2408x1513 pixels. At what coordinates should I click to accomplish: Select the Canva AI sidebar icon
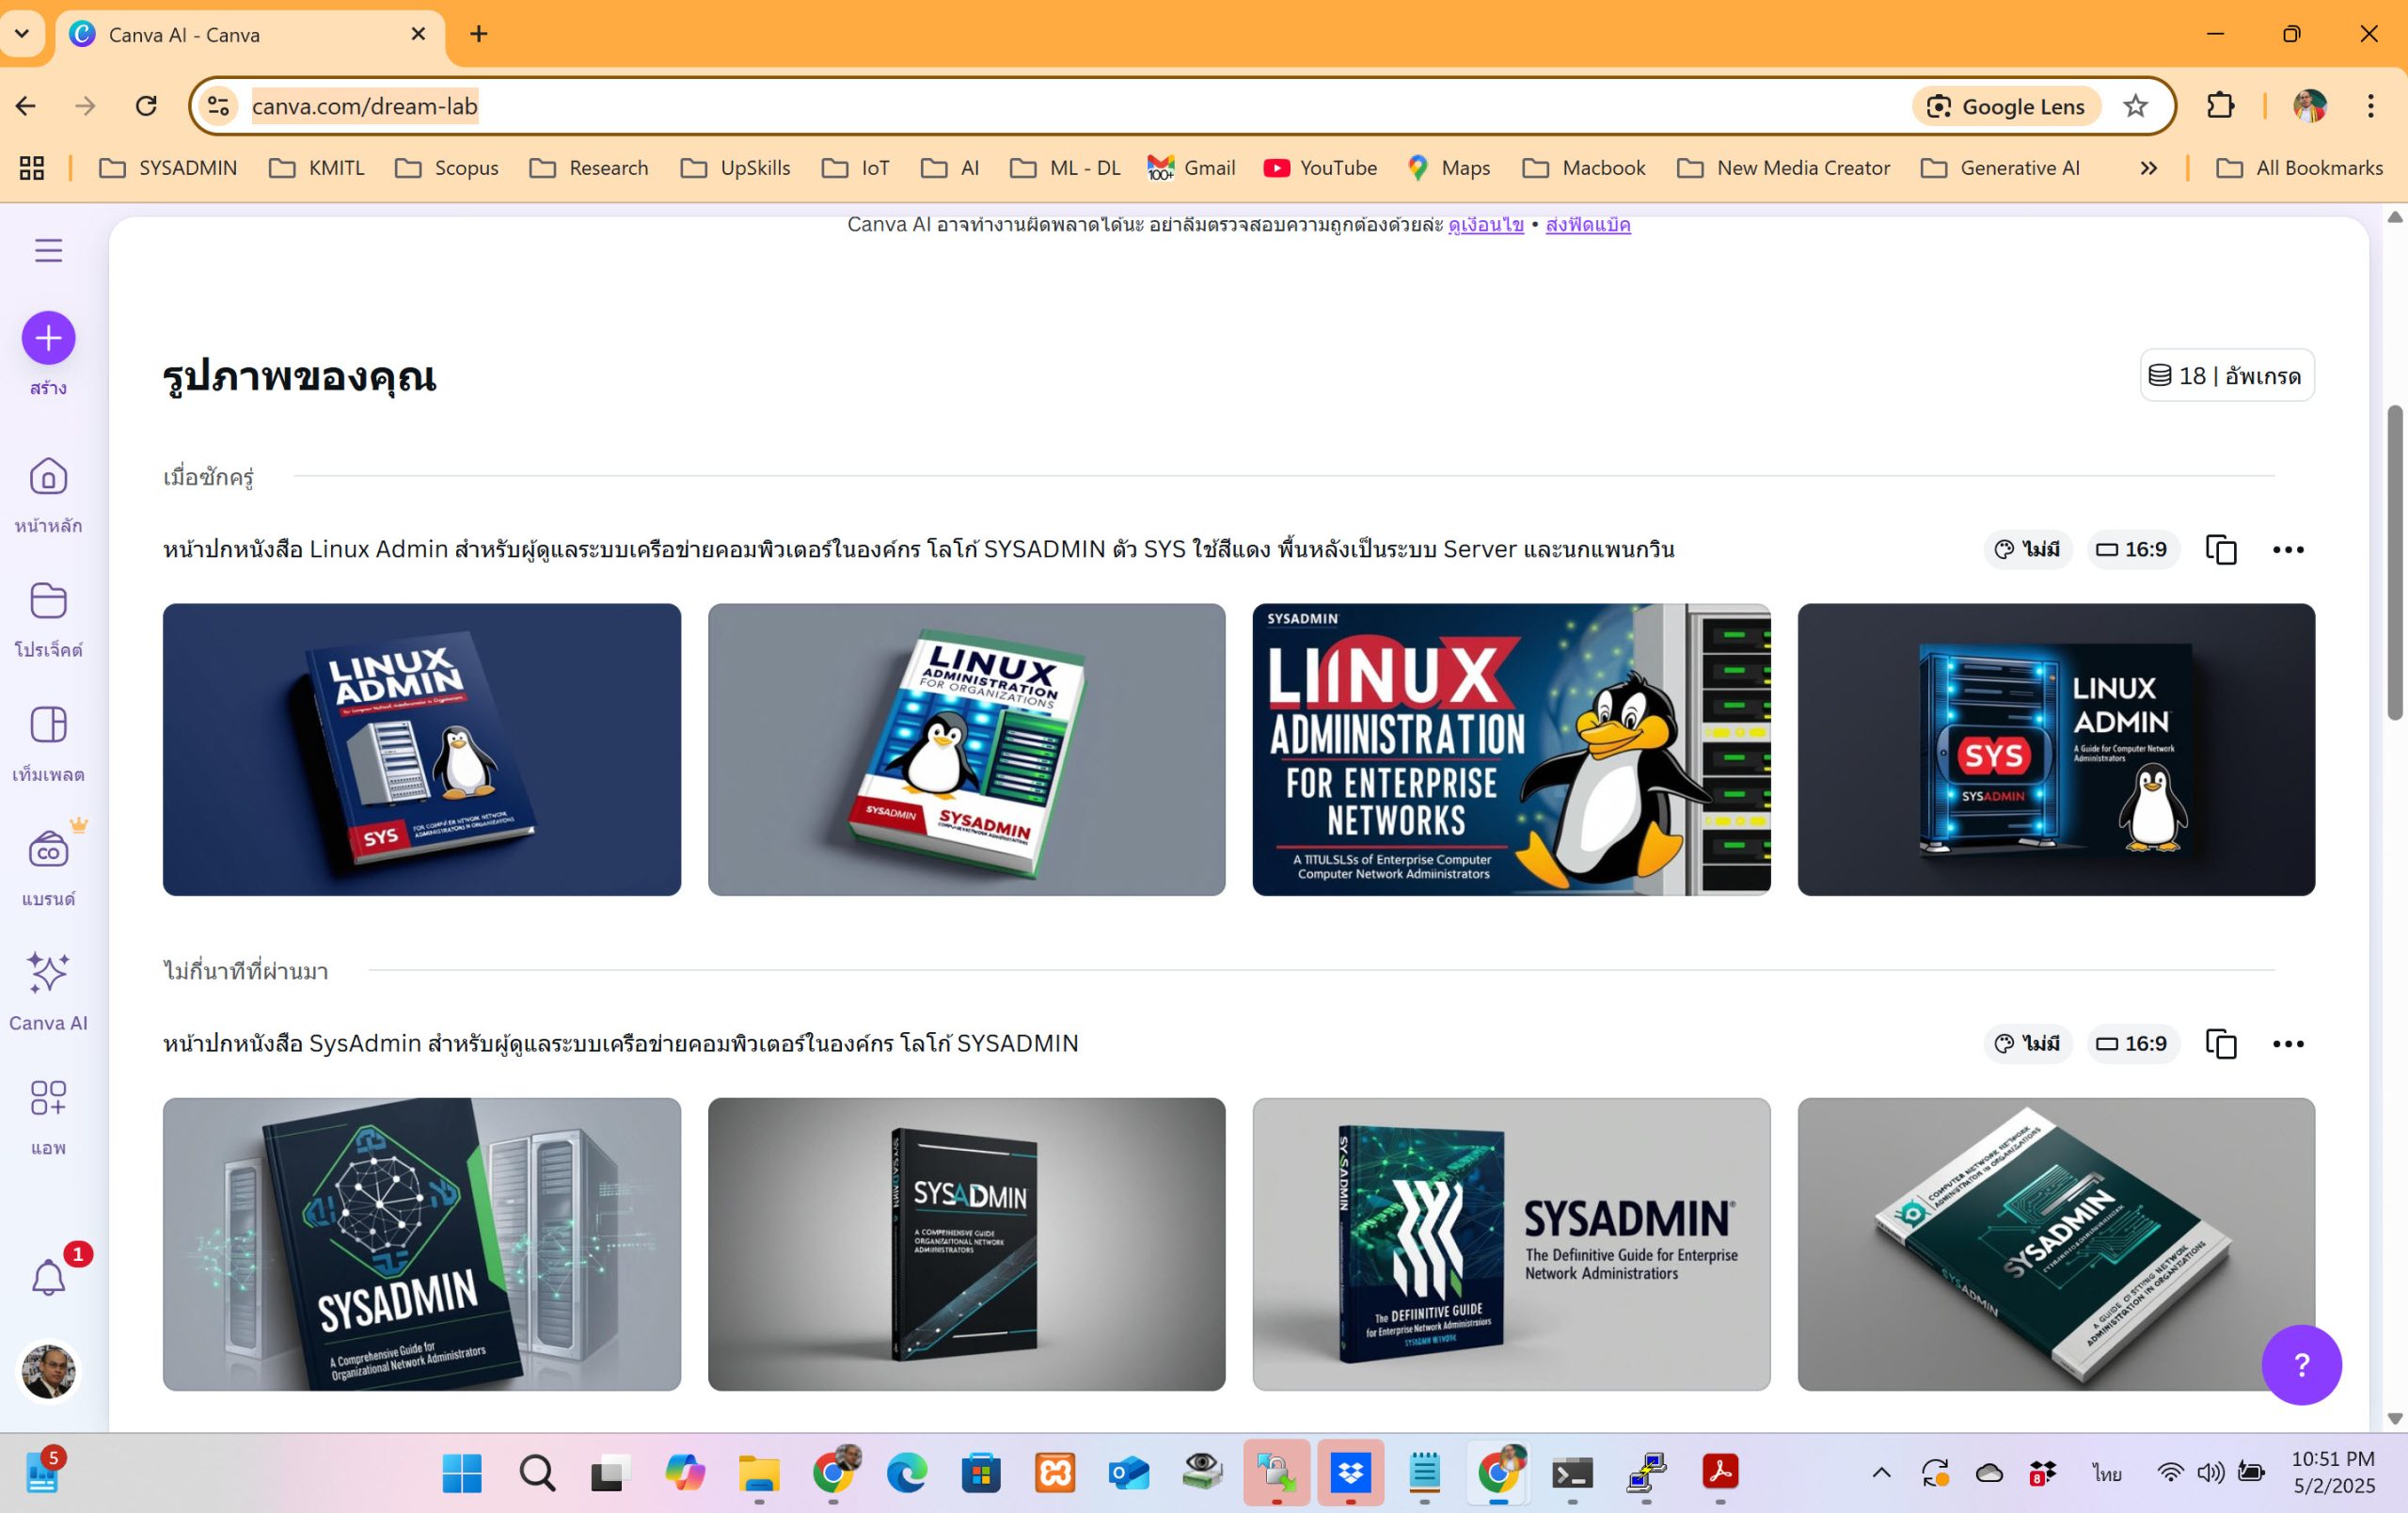pyautogui.click(x=48, y=973)
